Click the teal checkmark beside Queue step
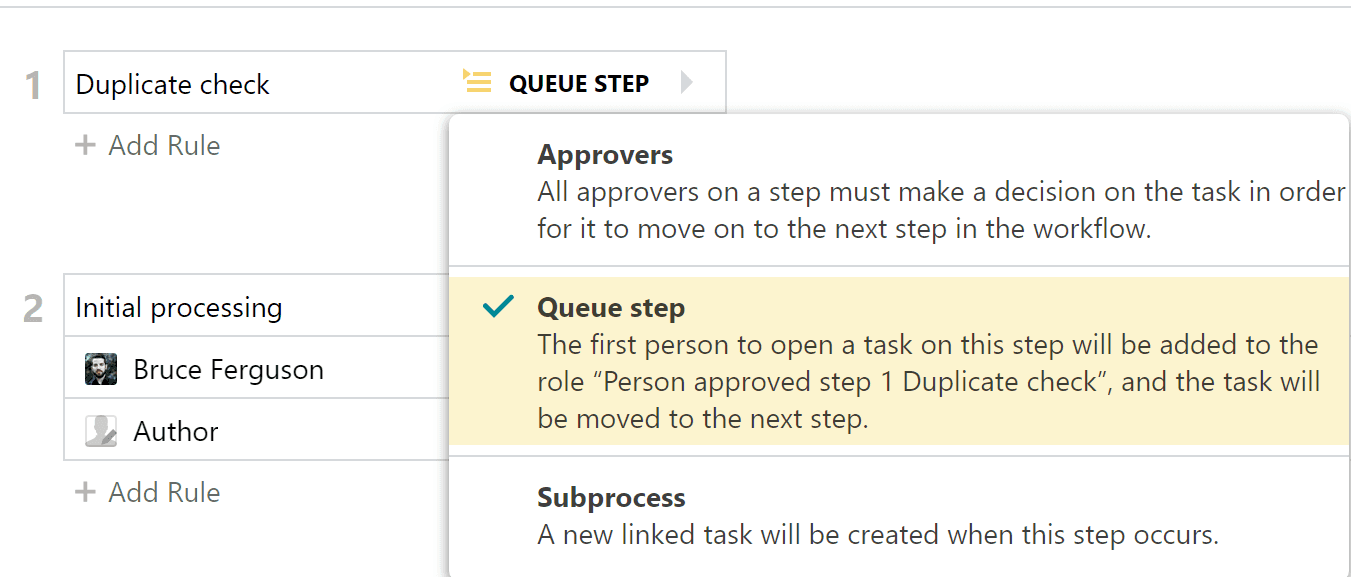 pos(497,307)
